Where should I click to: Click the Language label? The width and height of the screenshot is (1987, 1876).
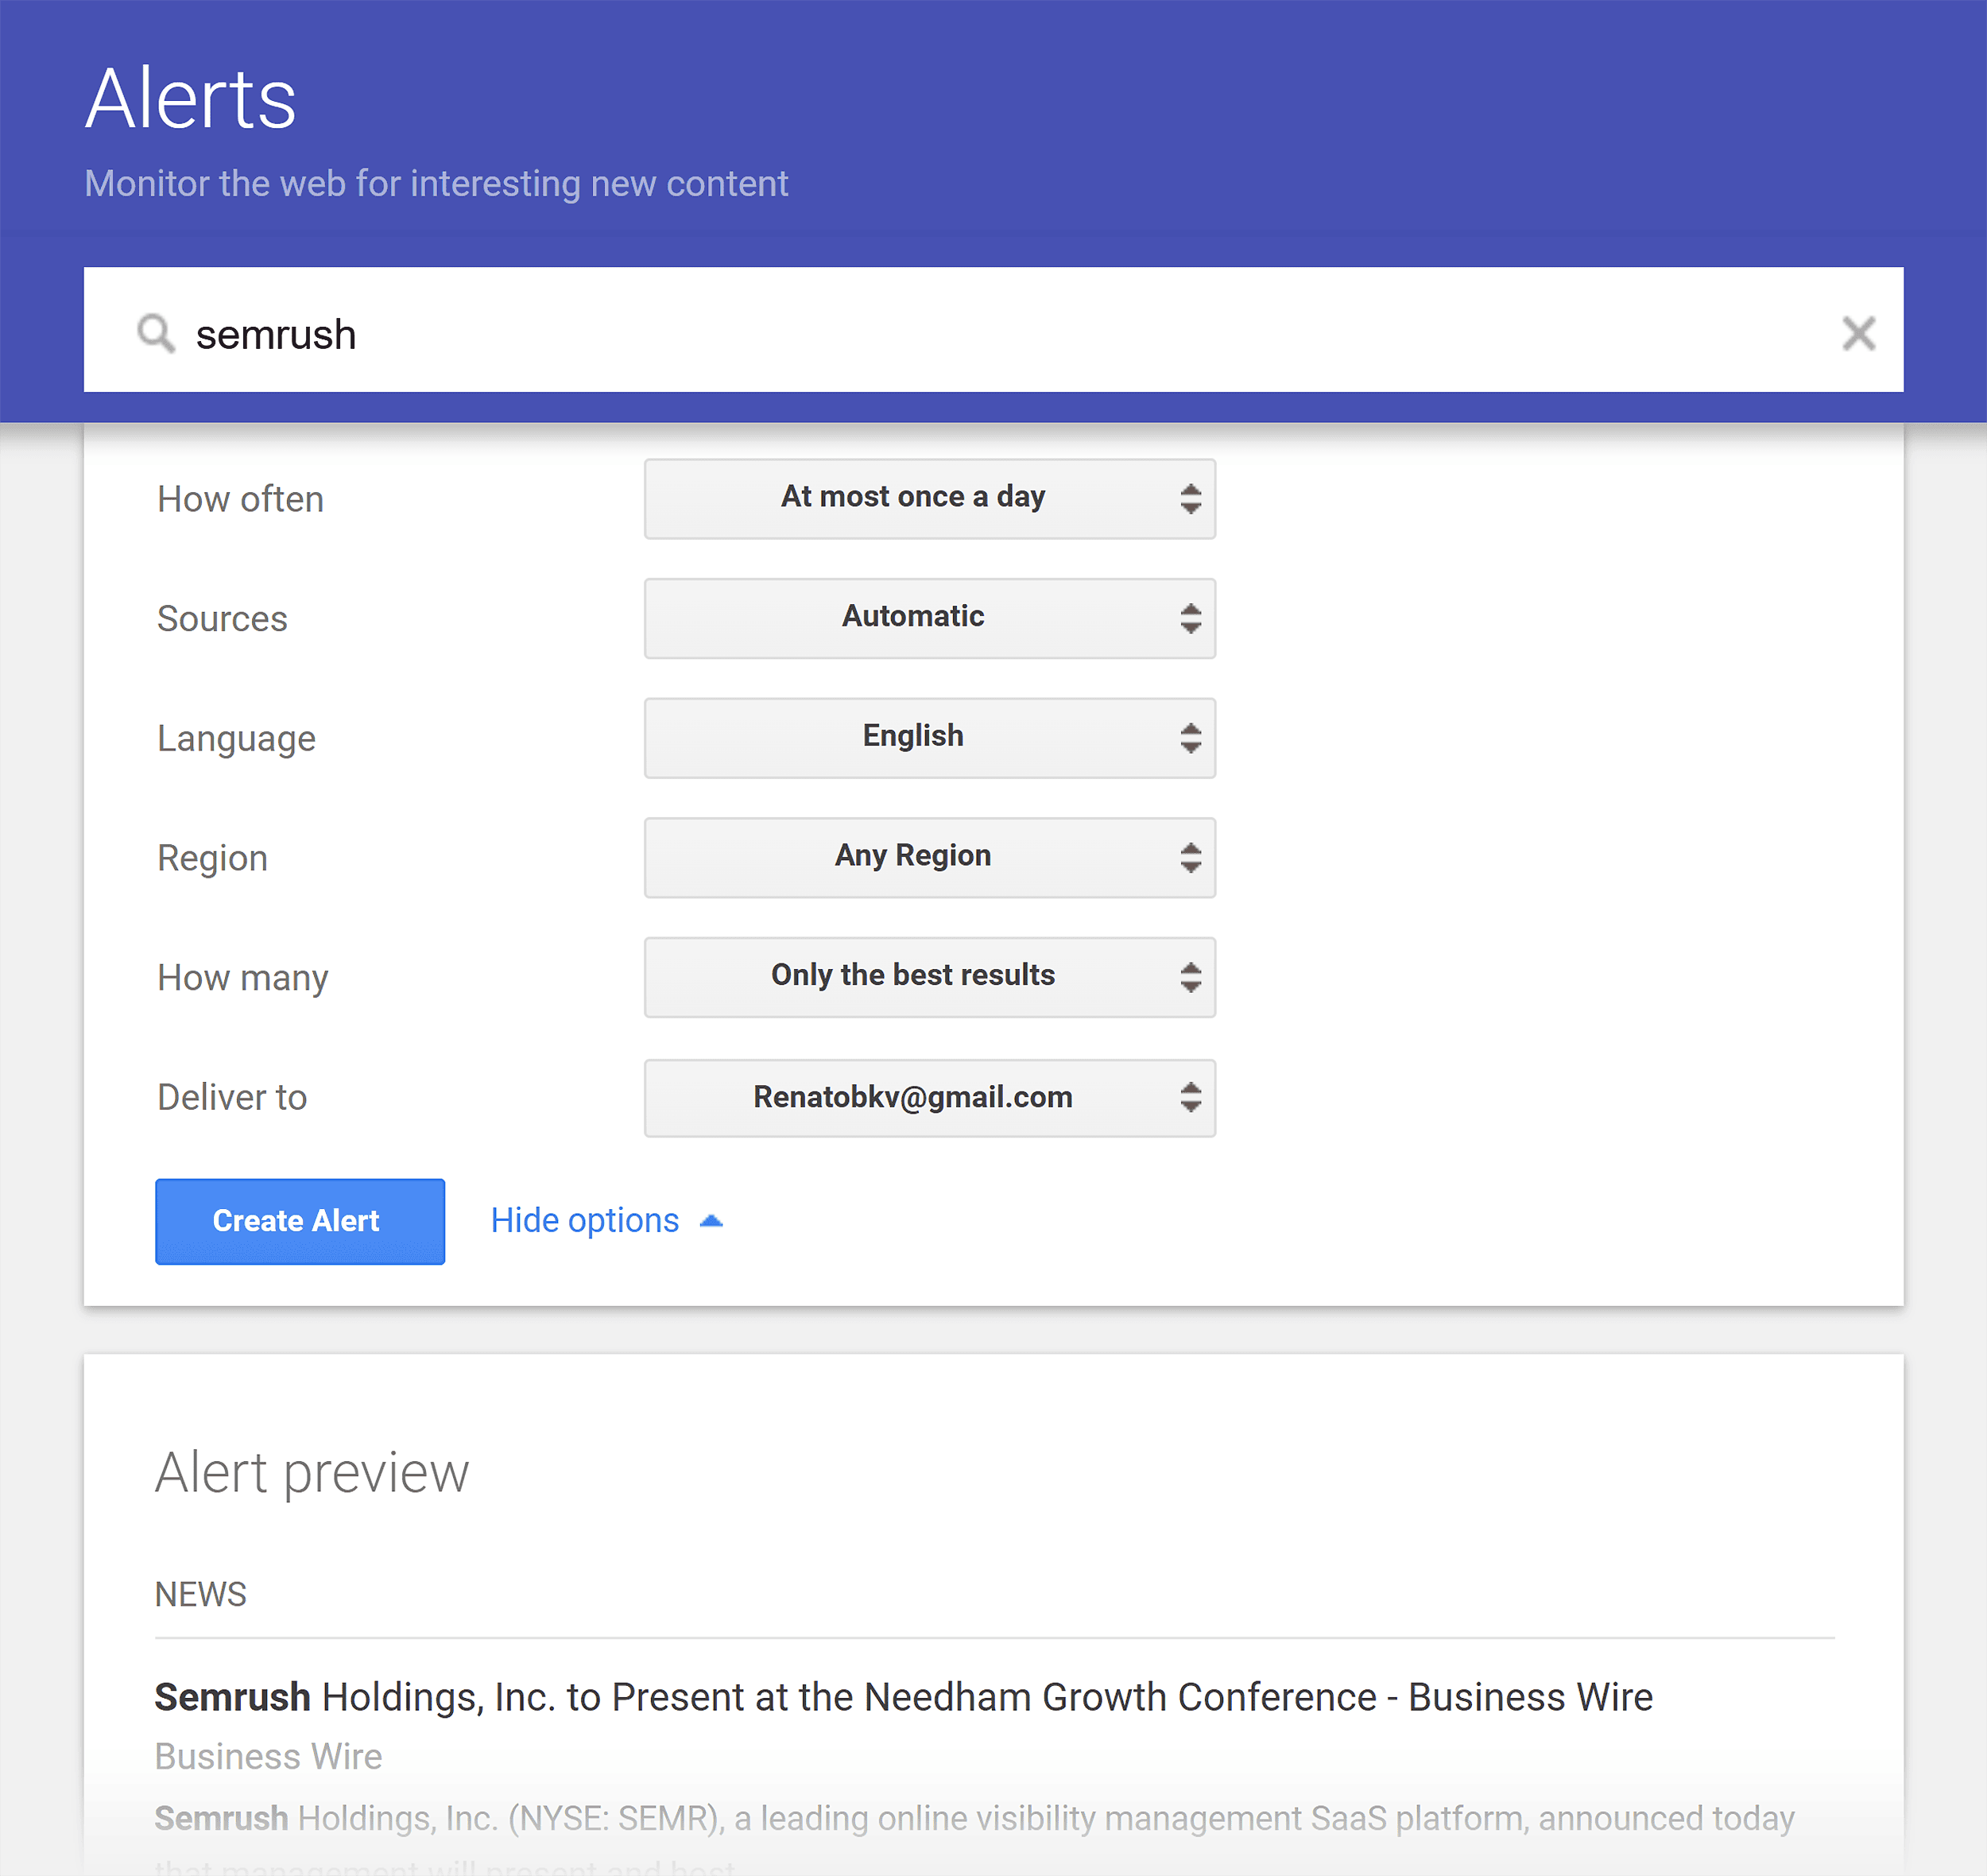click(x=236, y=739)
